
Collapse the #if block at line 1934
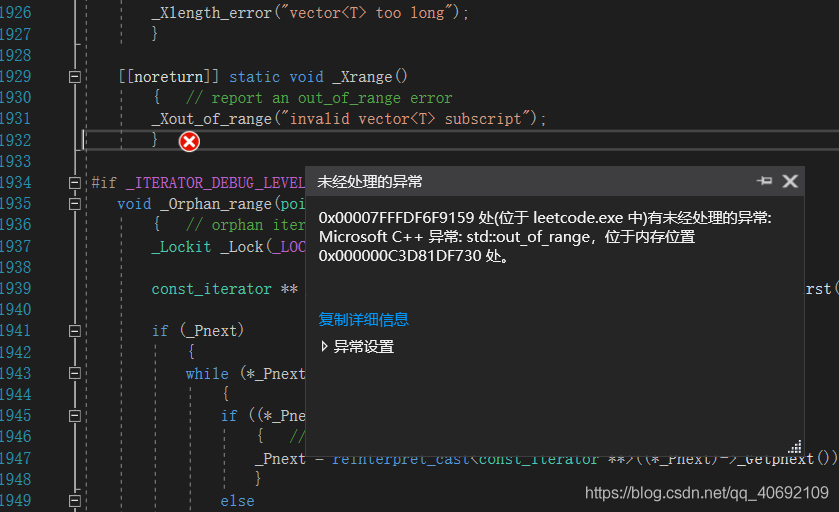pyautogui.click(x=75, y=183)
